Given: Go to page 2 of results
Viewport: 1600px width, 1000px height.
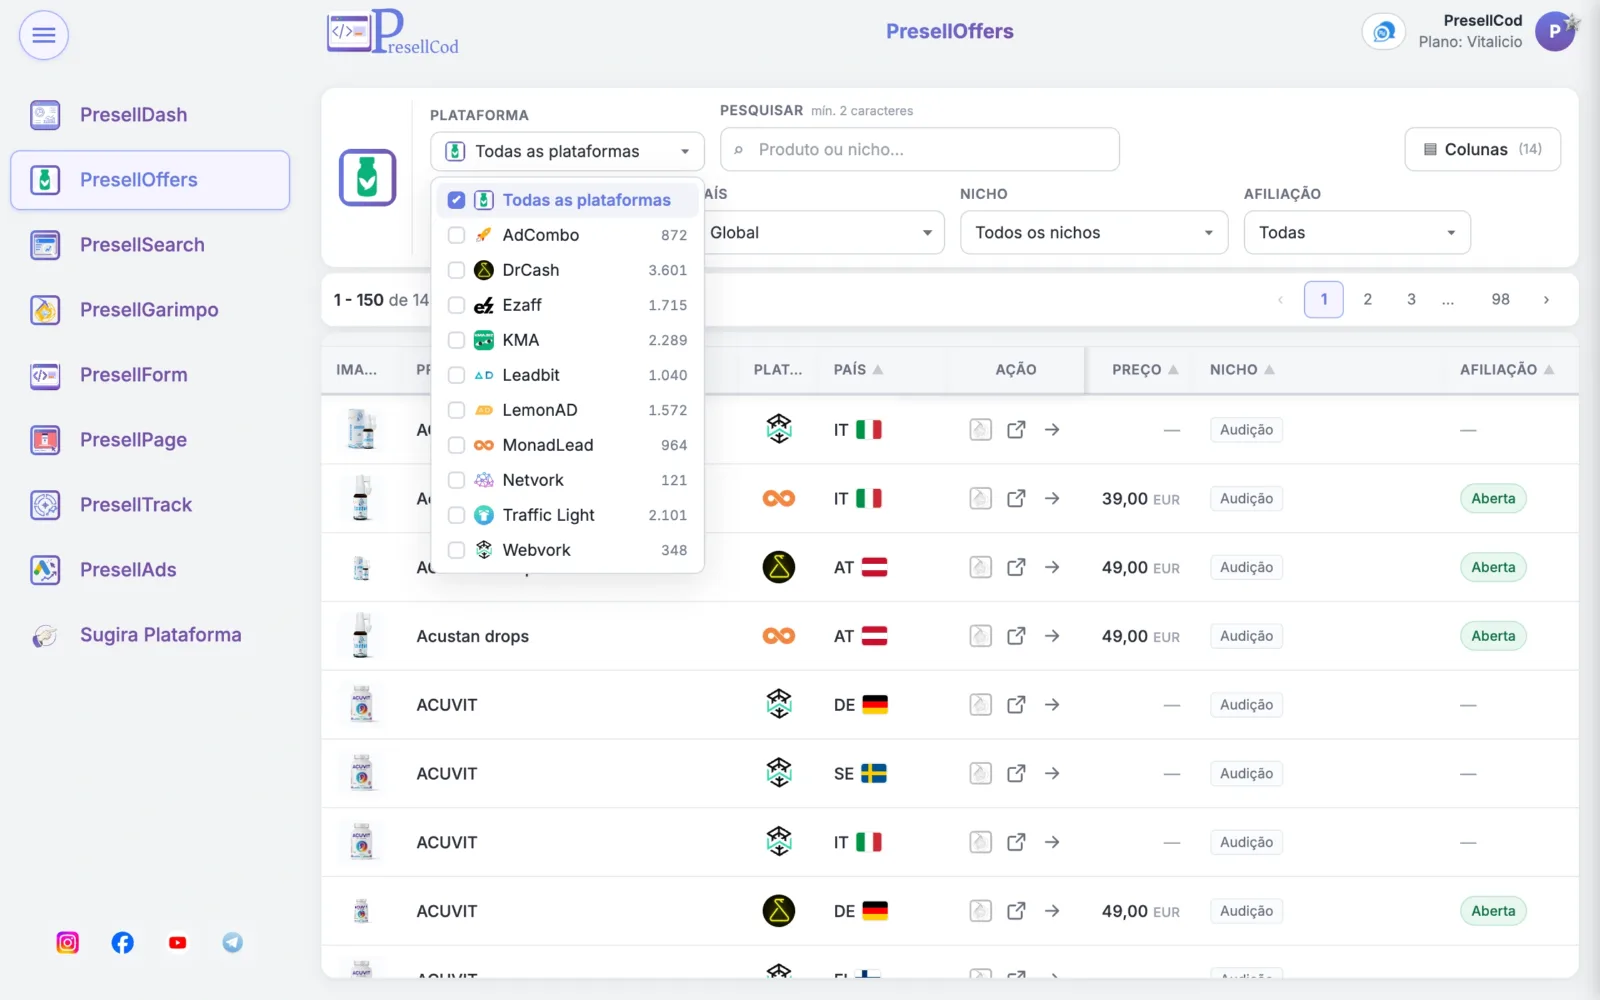Looking at the screenshot, I should (x=1368, y=299).
